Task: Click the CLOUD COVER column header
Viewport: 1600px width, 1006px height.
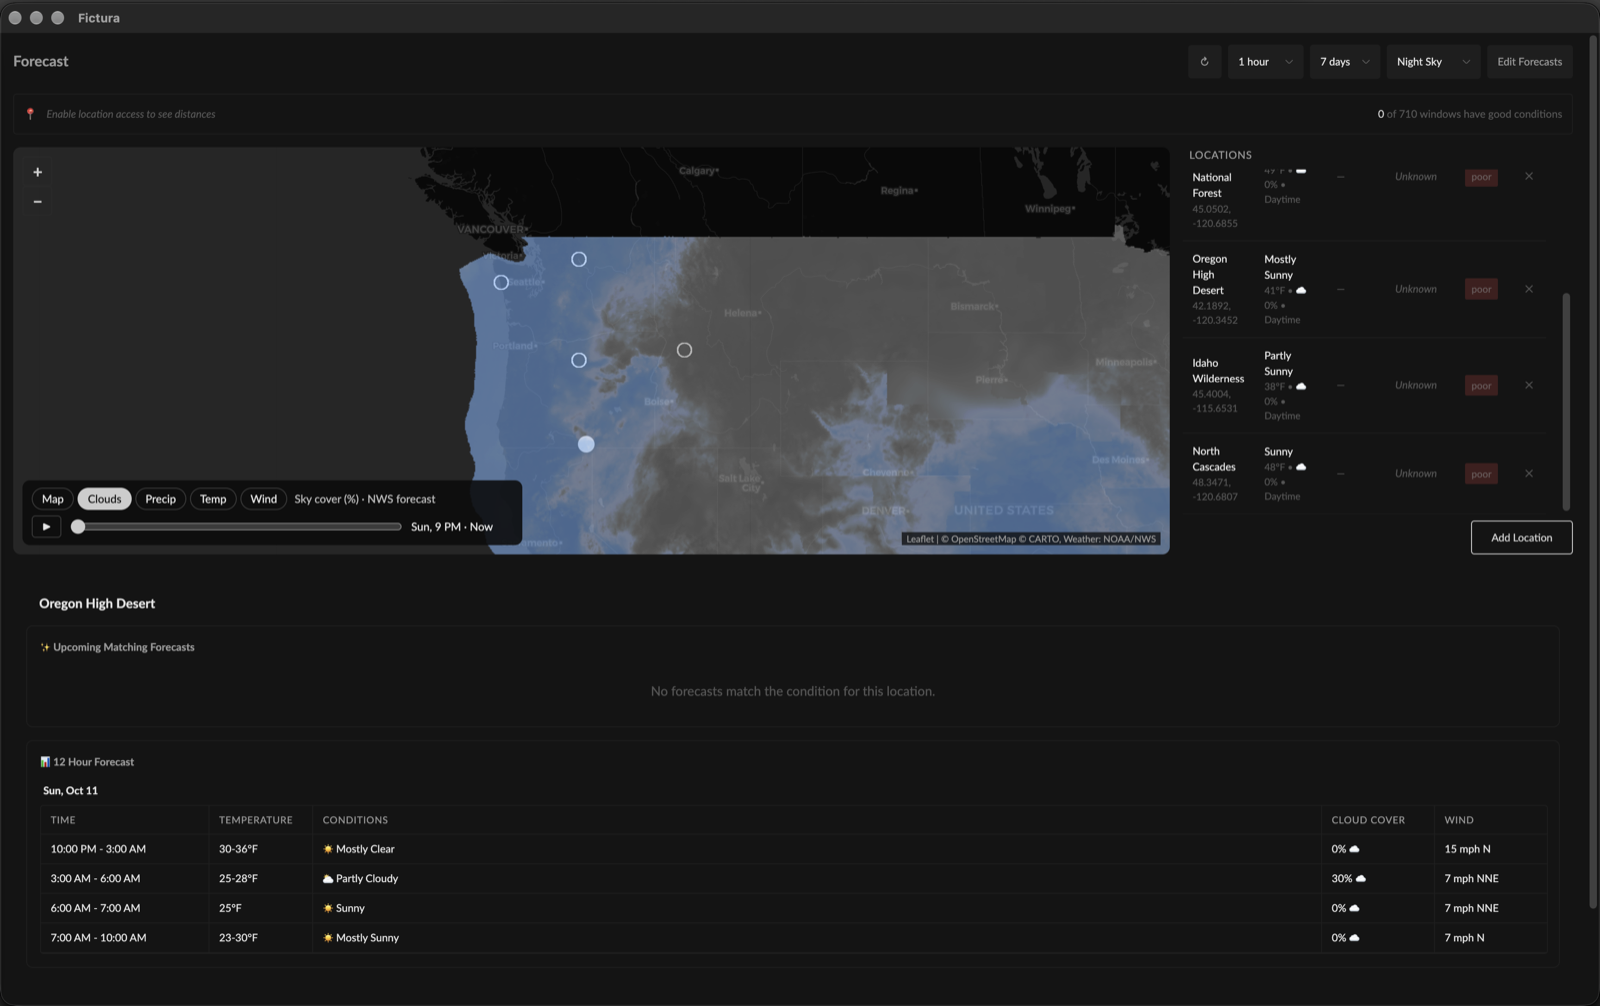Action: pos(1368,820)
